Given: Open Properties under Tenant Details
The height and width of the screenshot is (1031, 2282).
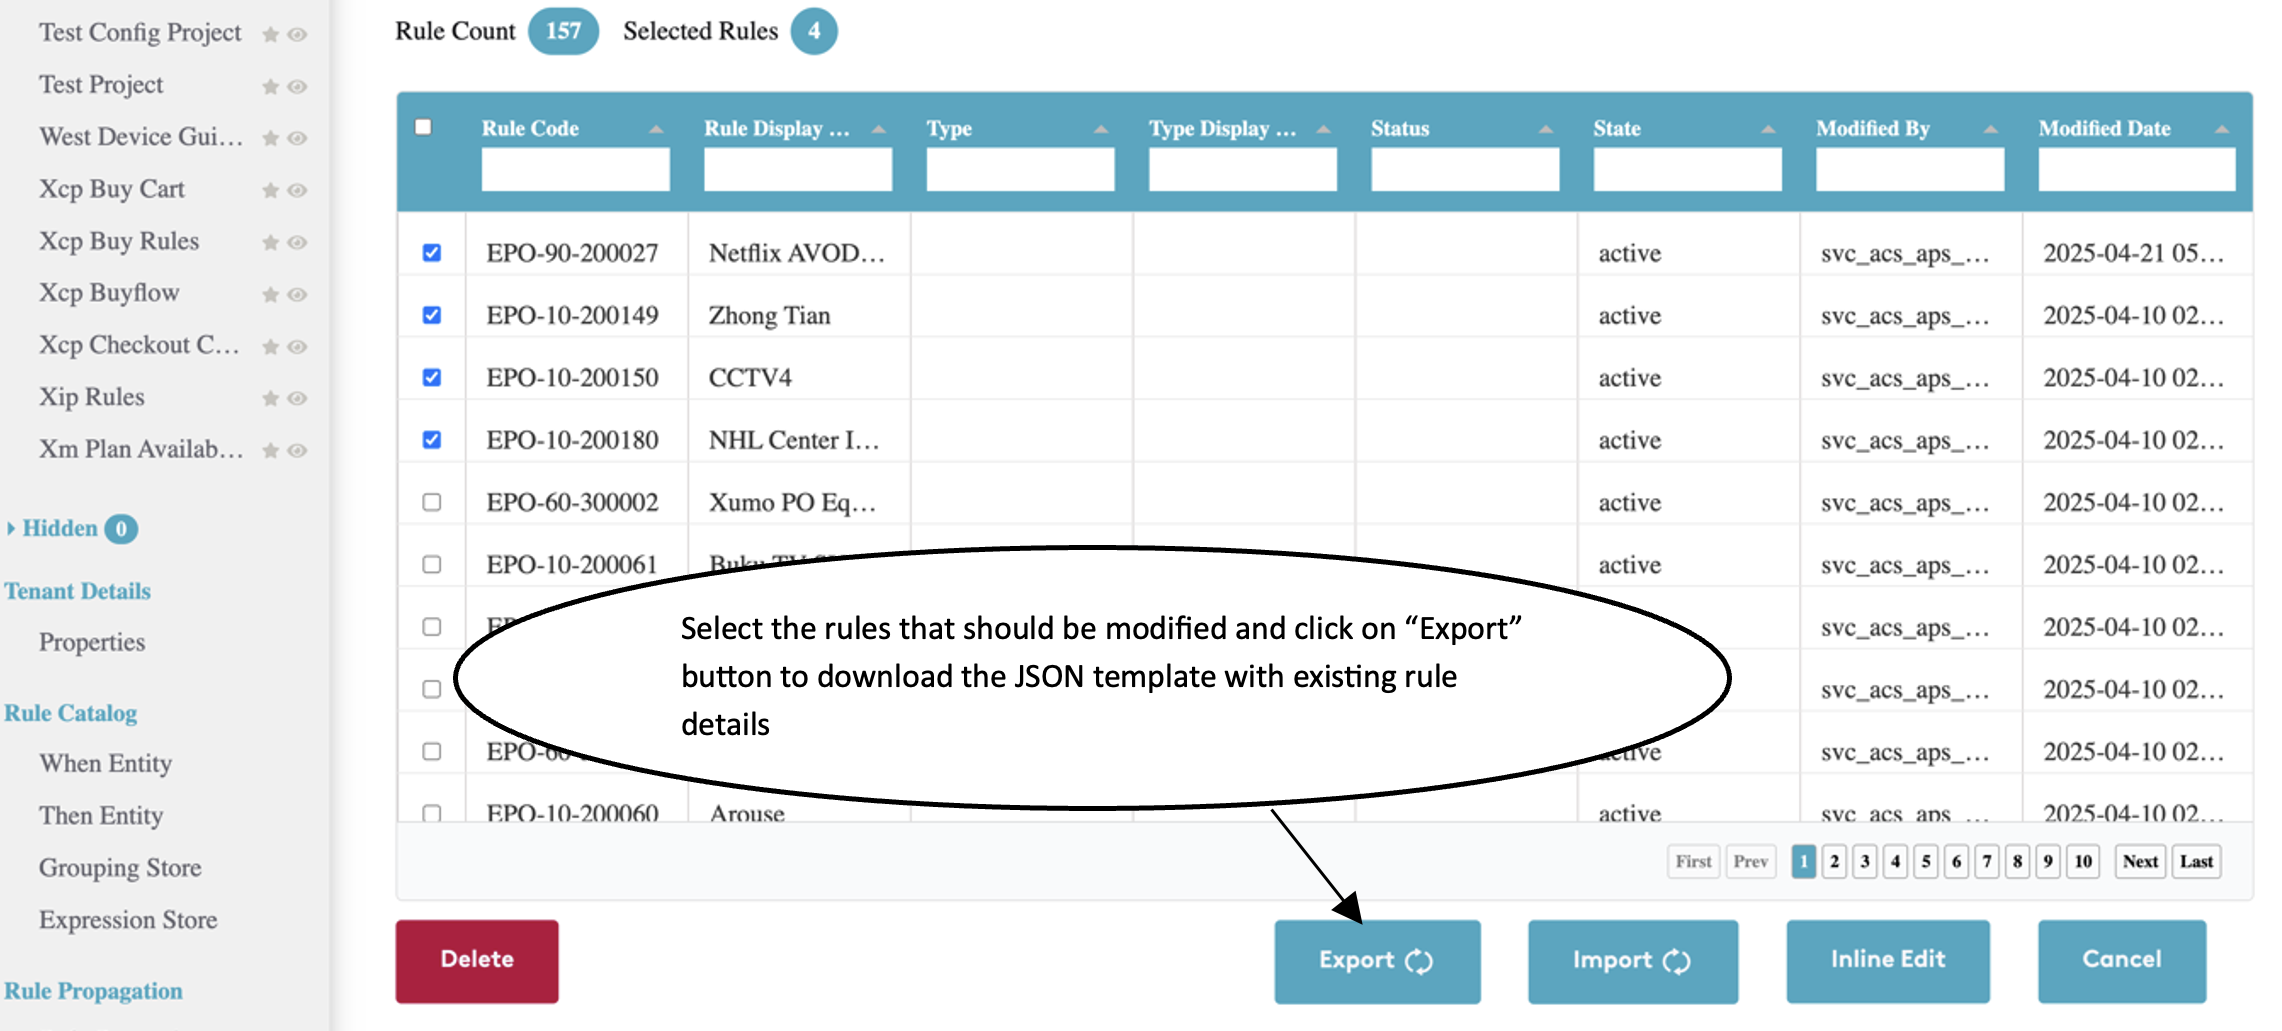Looking at the screenshot, I should point(92,642).
